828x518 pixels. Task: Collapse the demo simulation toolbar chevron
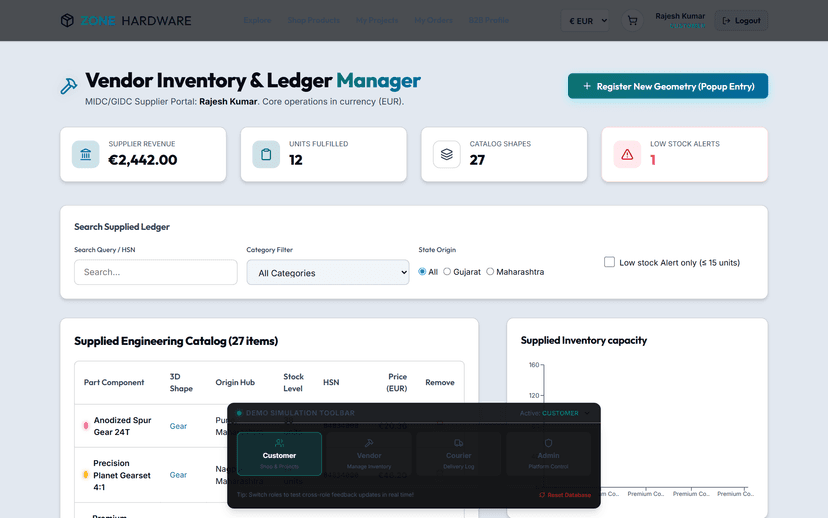587,413
